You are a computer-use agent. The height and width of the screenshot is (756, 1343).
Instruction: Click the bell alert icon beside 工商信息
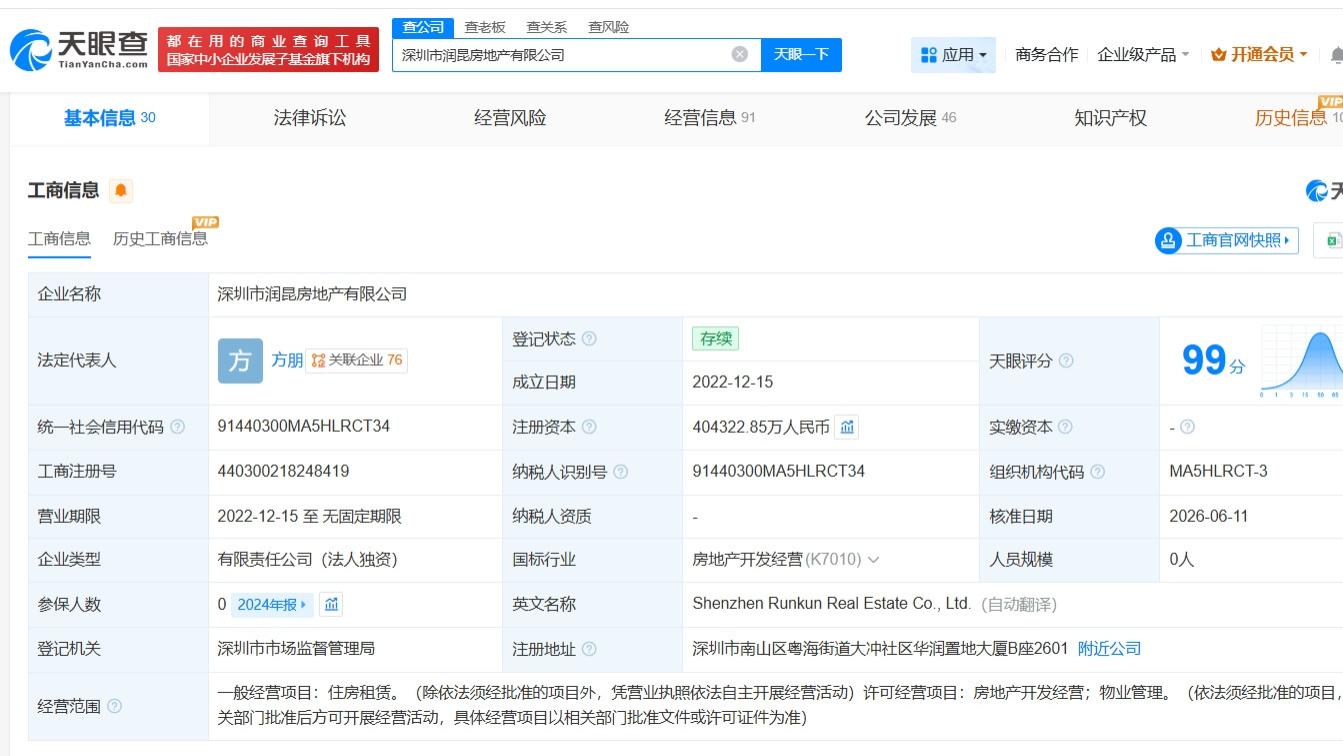click(x=121, y=190)
